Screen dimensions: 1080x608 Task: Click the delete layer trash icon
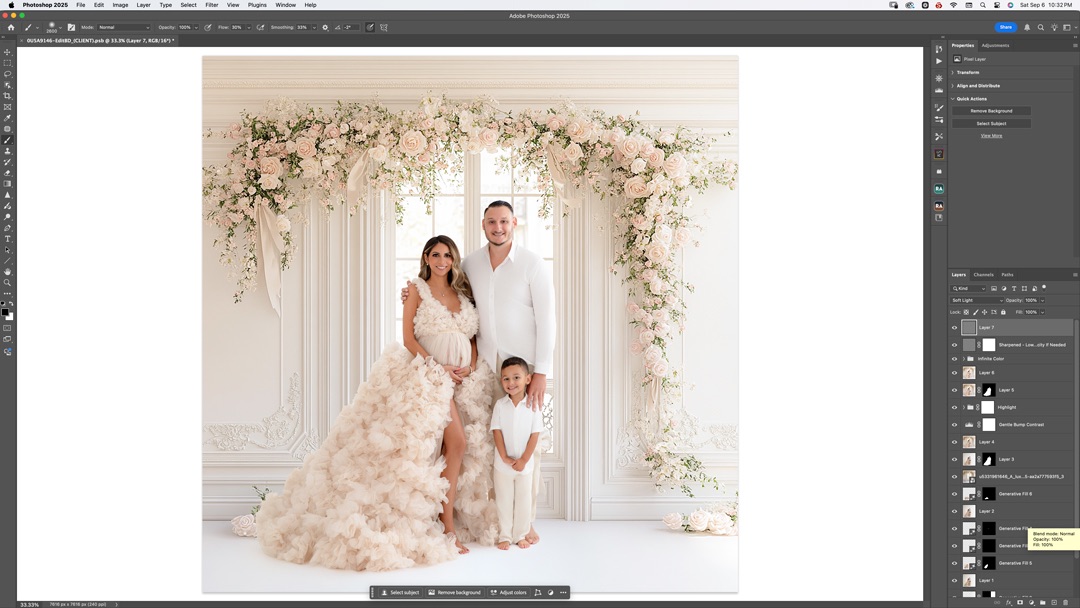1066,602
